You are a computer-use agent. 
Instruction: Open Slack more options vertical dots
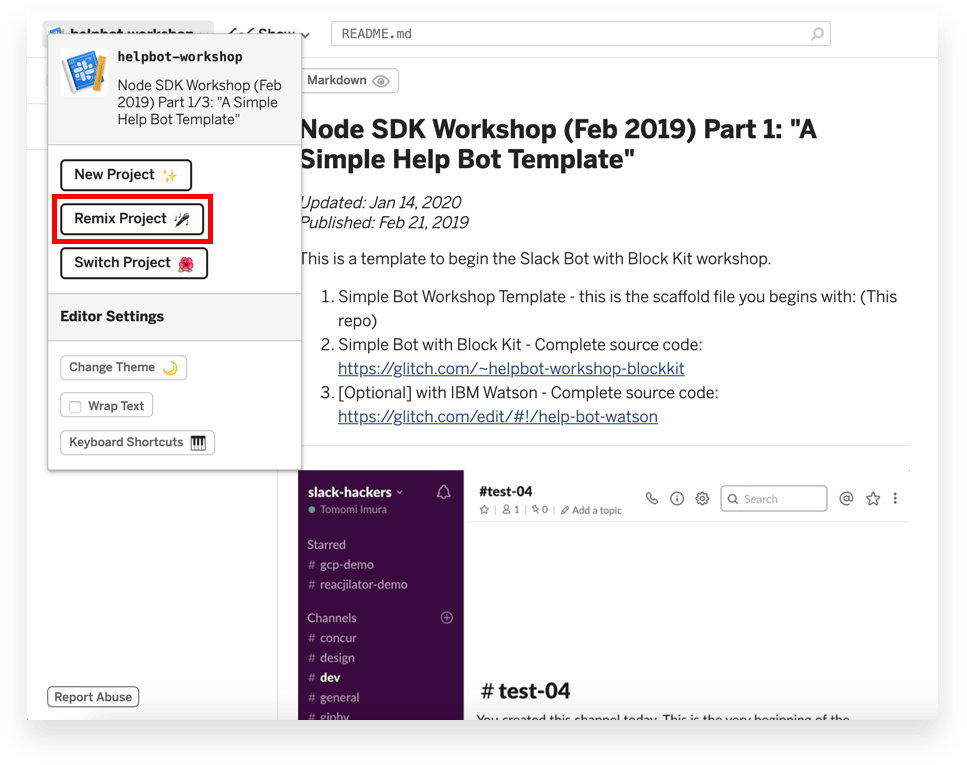(895, 498)
